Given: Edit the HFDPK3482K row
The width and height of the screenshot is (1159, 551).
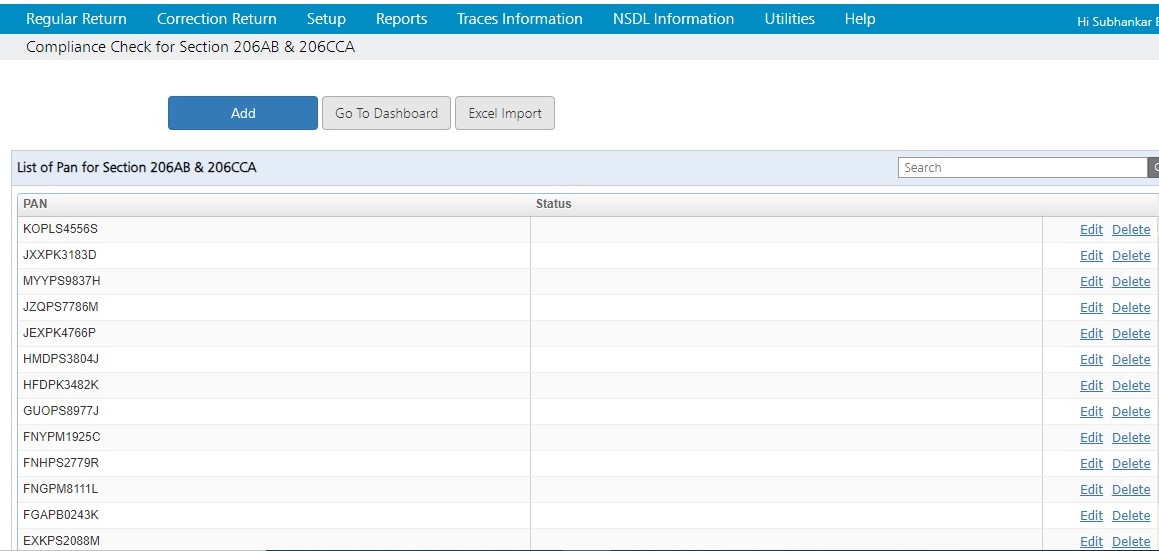Looking at the screenshot, I should tap(1091, 385).
